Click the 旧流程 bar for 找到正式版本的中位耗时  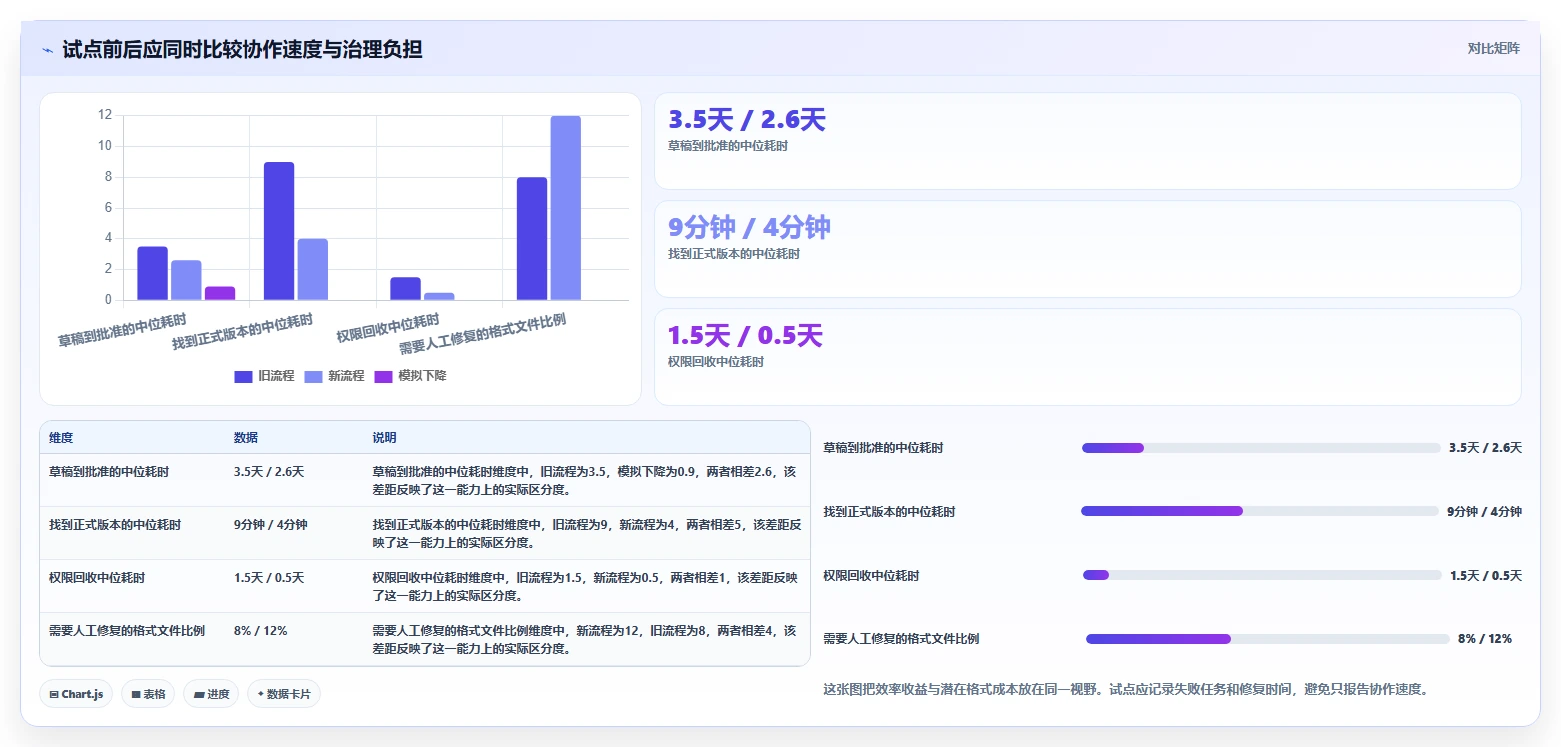[279, 231]
